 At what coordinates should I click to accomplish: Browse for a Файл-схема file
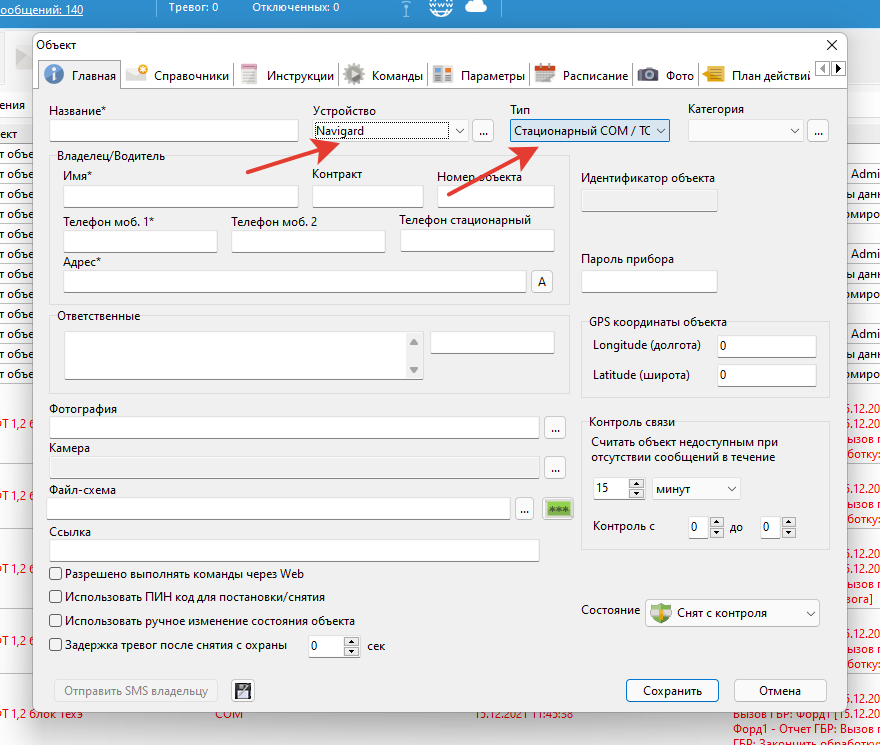[x=524, y=509]
